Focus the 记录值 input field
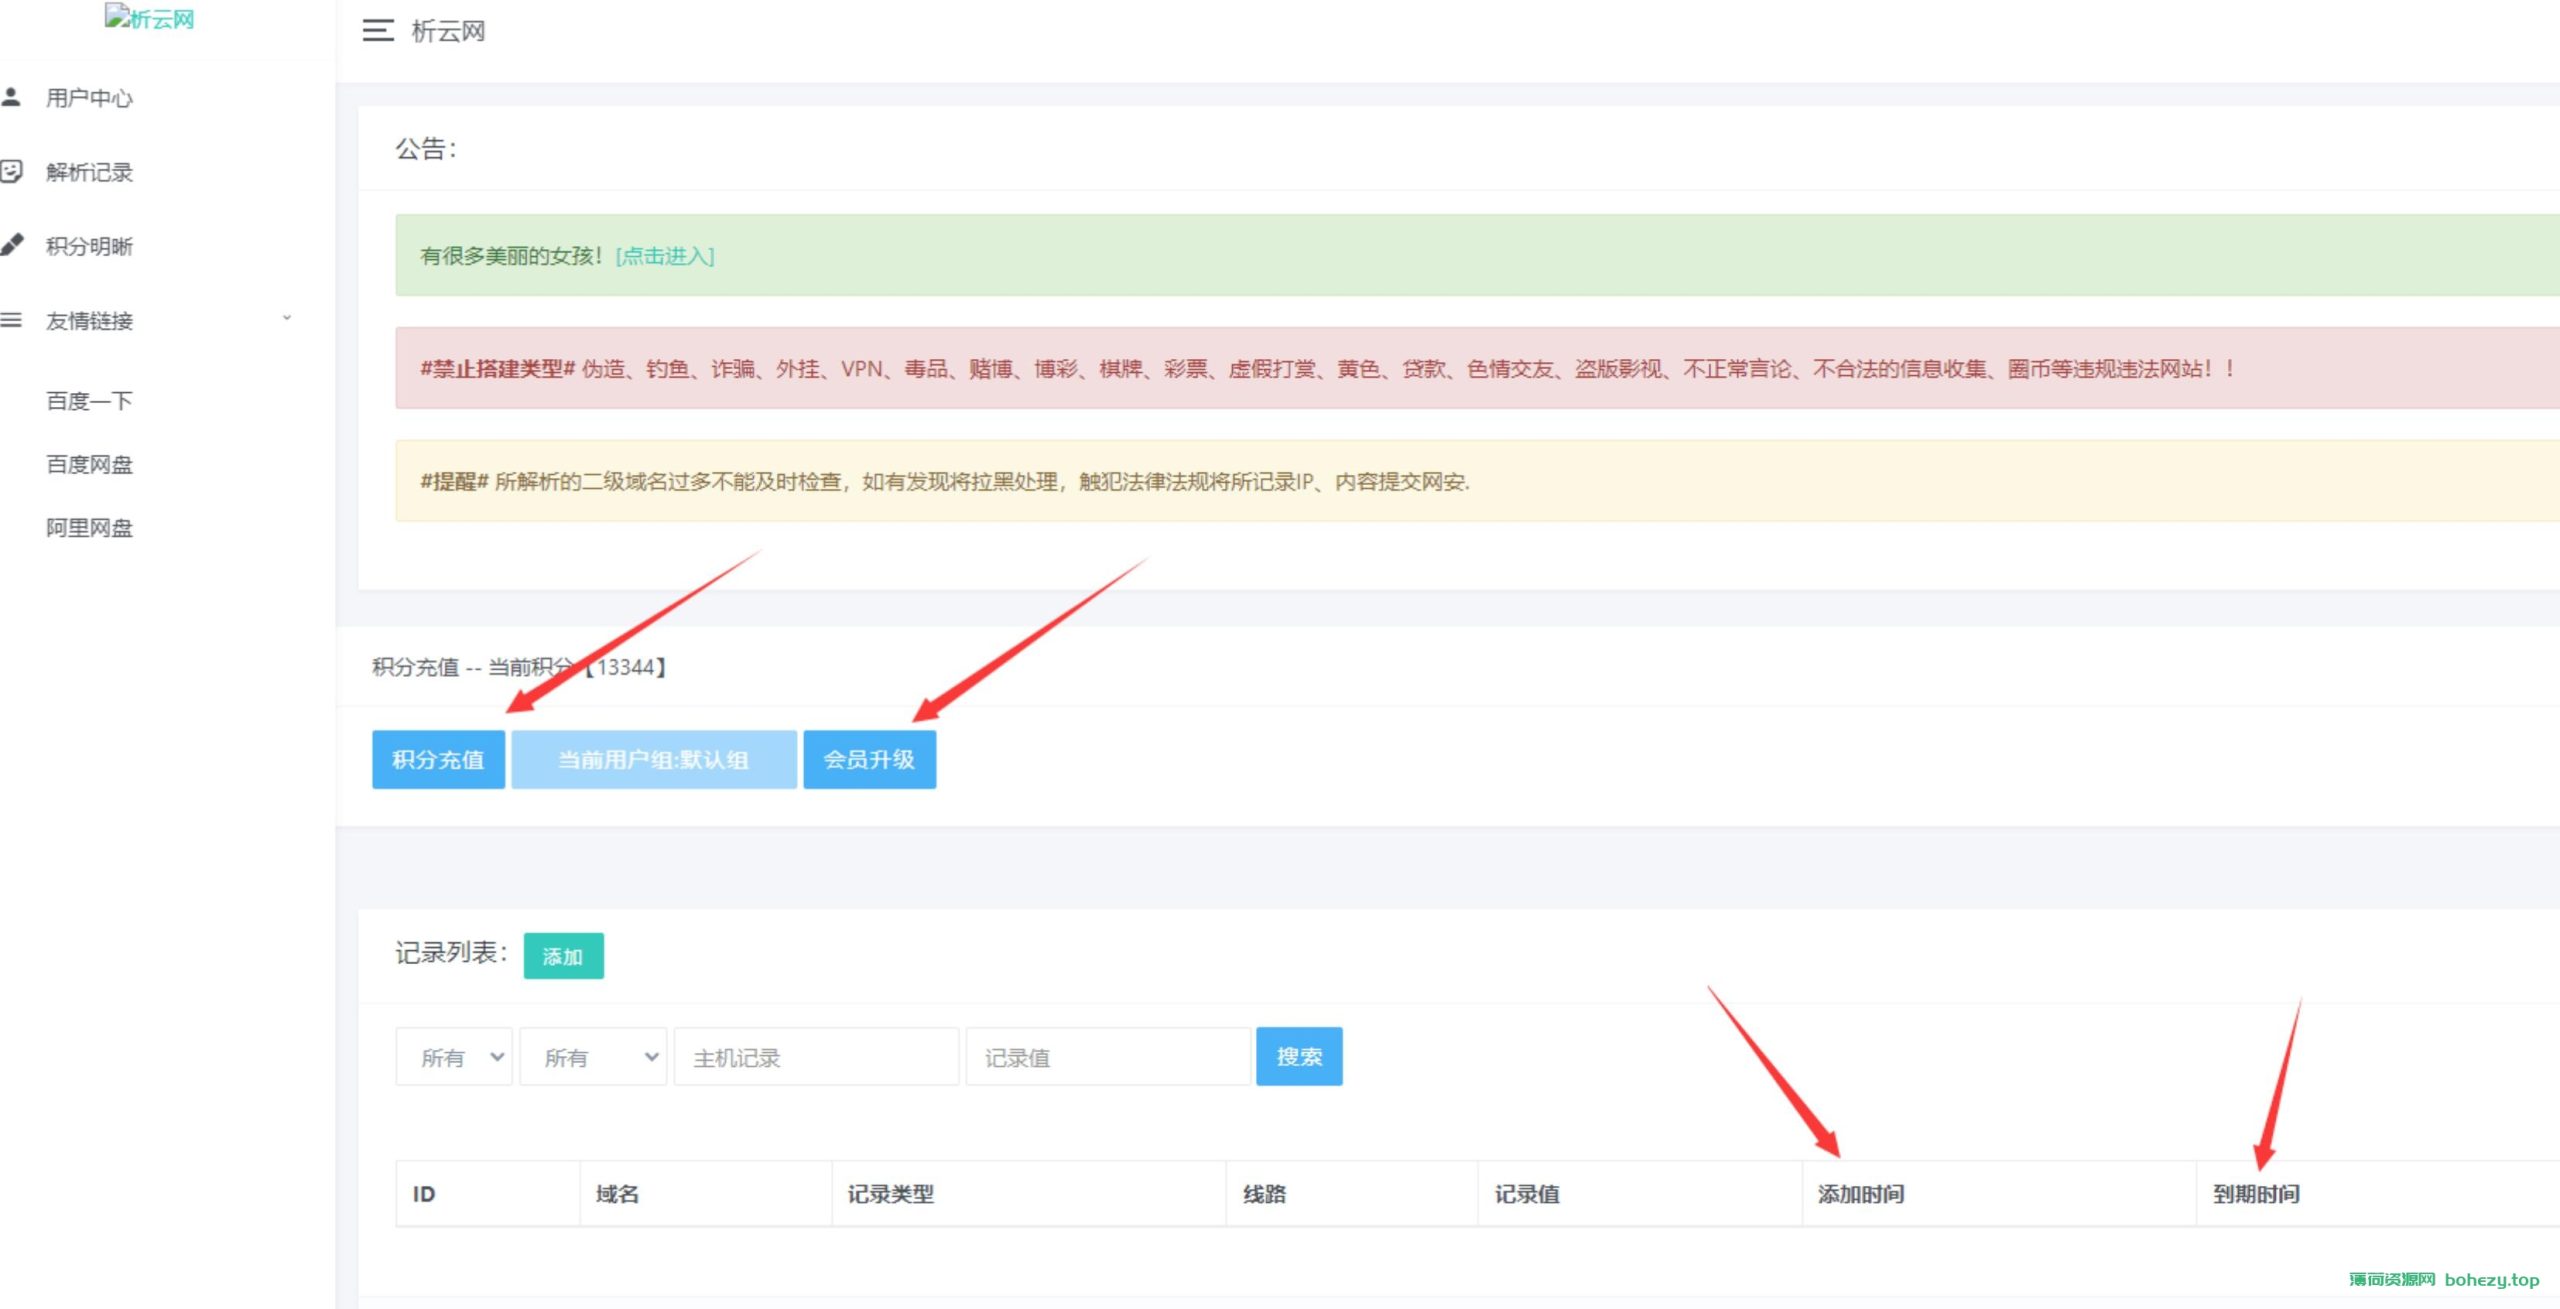 pyautogui.click(x=1108, y=1056)
